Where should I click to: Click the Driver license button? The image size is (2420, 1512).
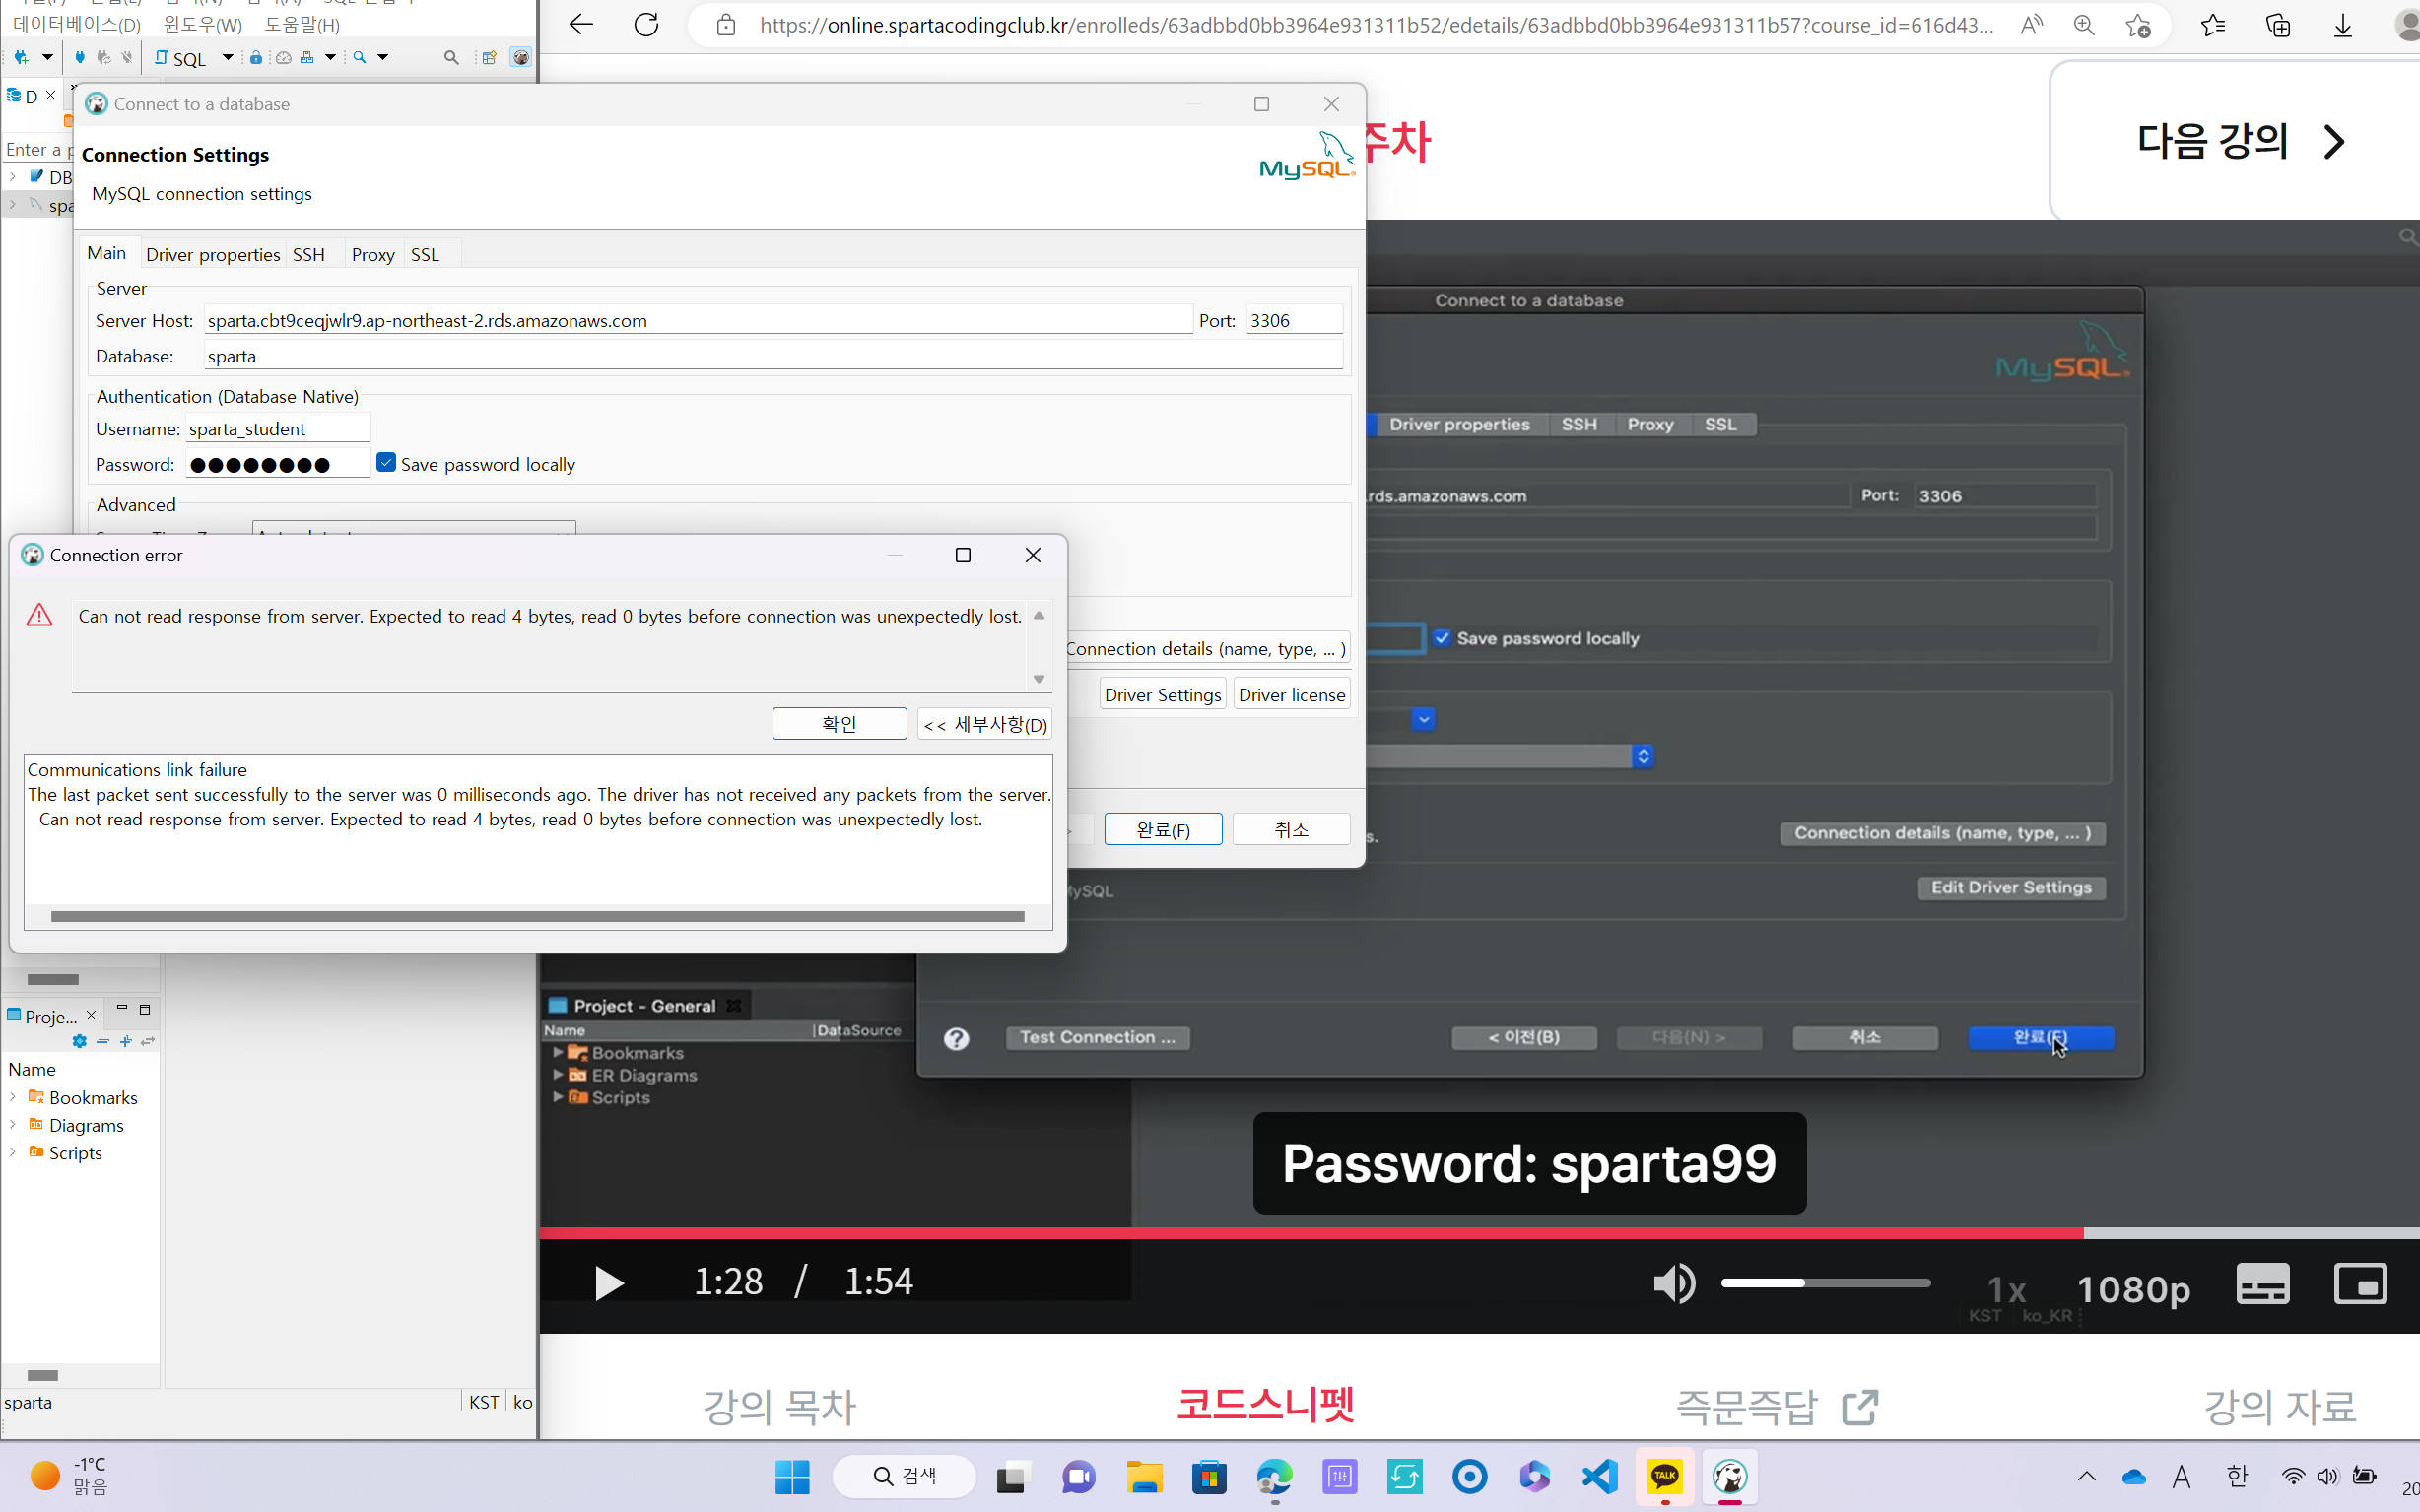(1292, 694)
